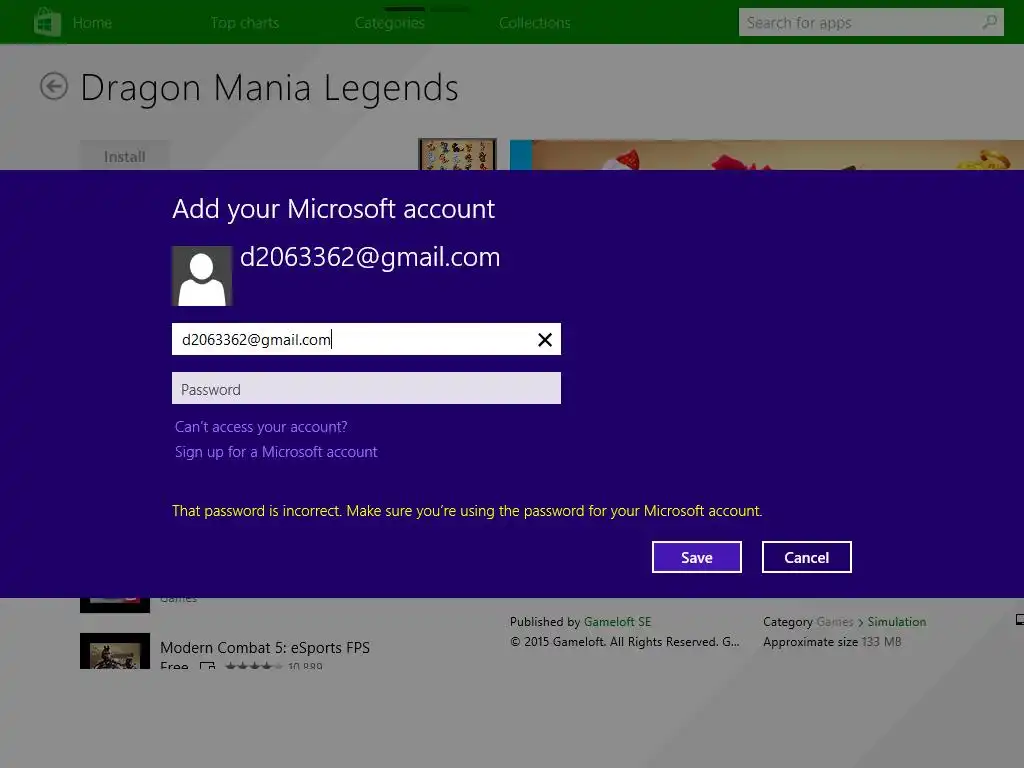This screenshot has width=1024, height=768.
Task: Go back with the circled arrow
Action: [x=54, y=86]
